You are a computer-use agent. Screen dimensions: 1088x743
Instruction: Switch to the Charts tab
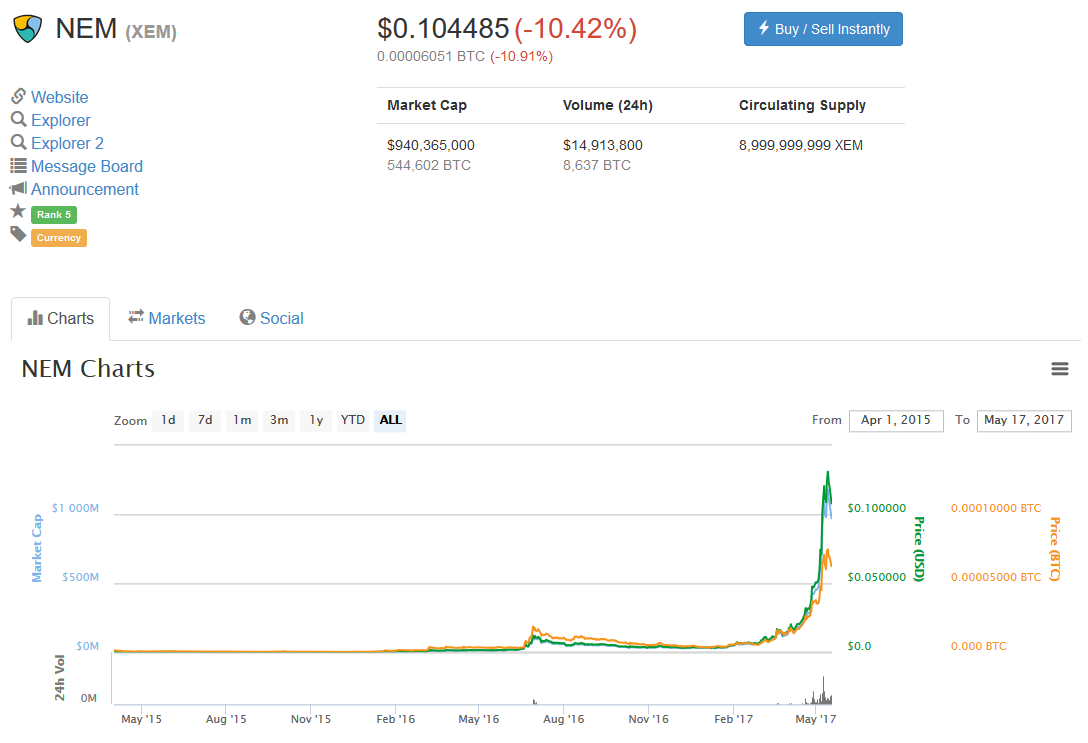(60, 318)
